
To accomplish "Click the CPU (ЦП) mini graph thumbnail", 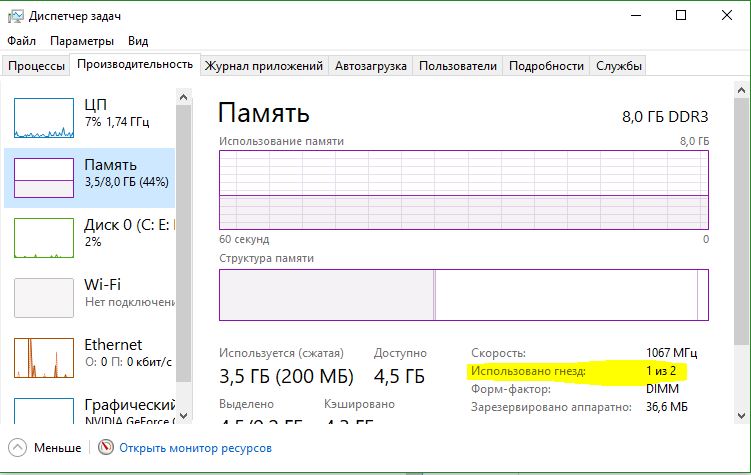I will click(x=44, y=117).
